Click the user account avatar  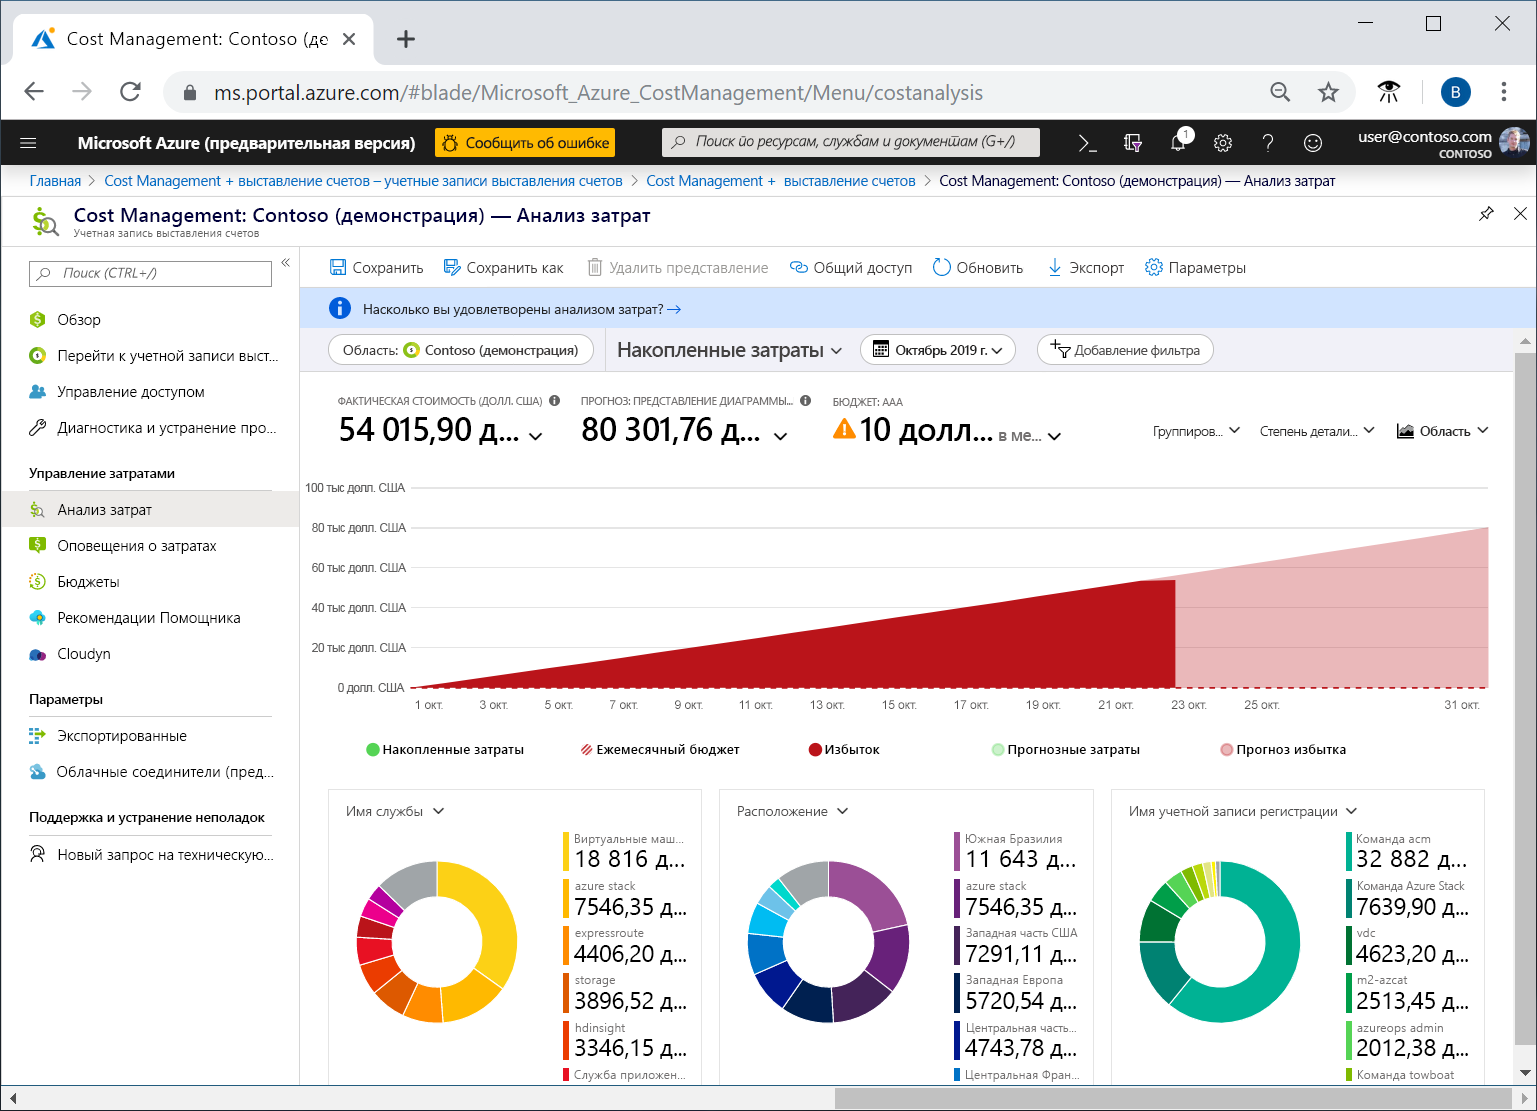(1514, 143)
